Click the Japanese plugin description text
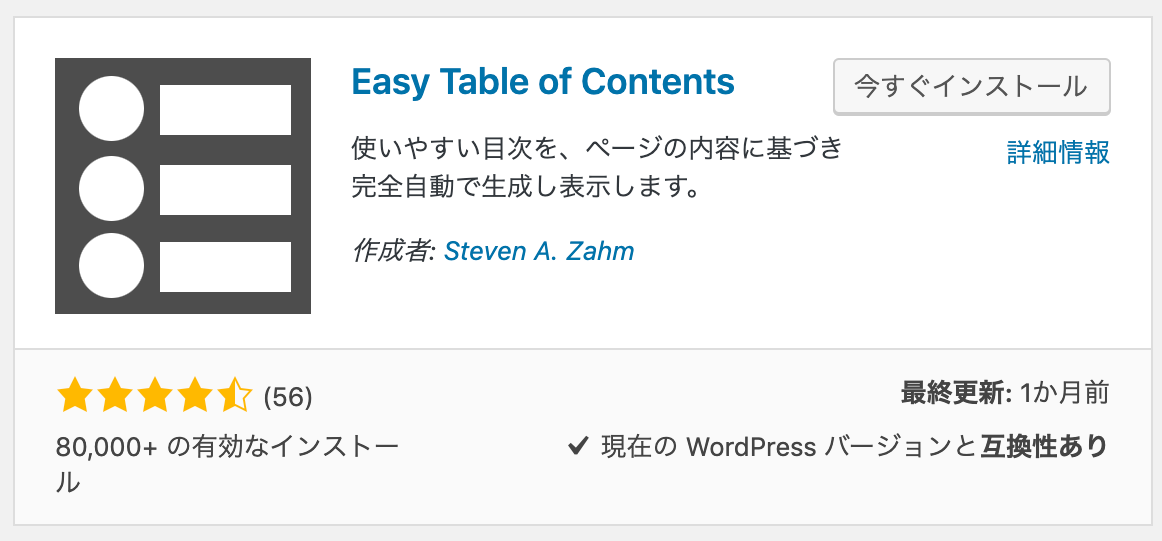 pos(597,168)
